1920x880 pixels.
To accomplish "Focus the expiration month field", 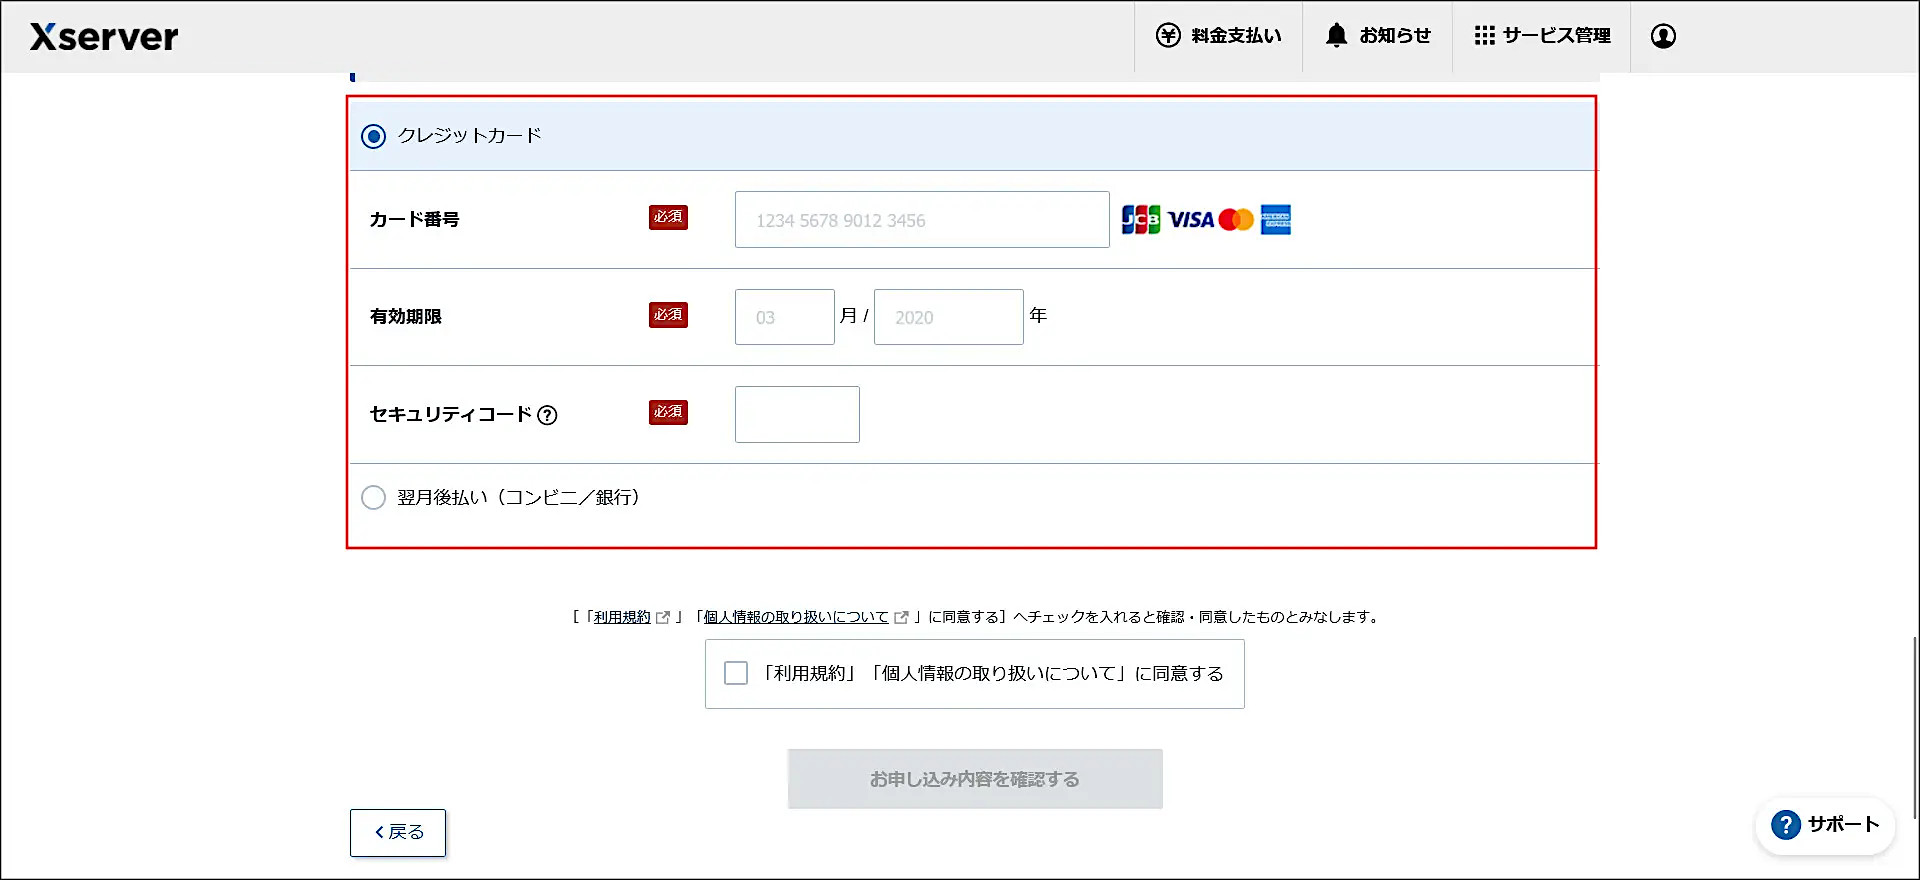I will [785, 317].
